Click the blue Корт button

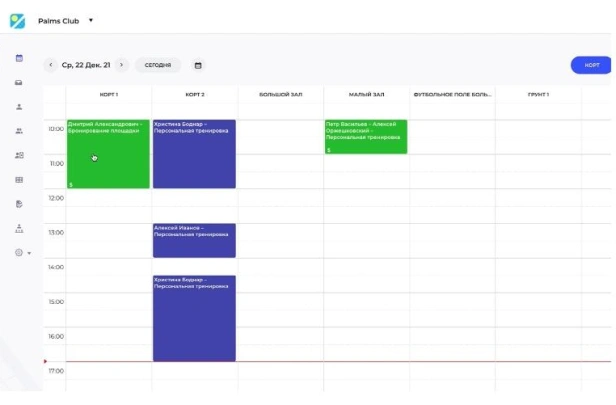[592, 65]
